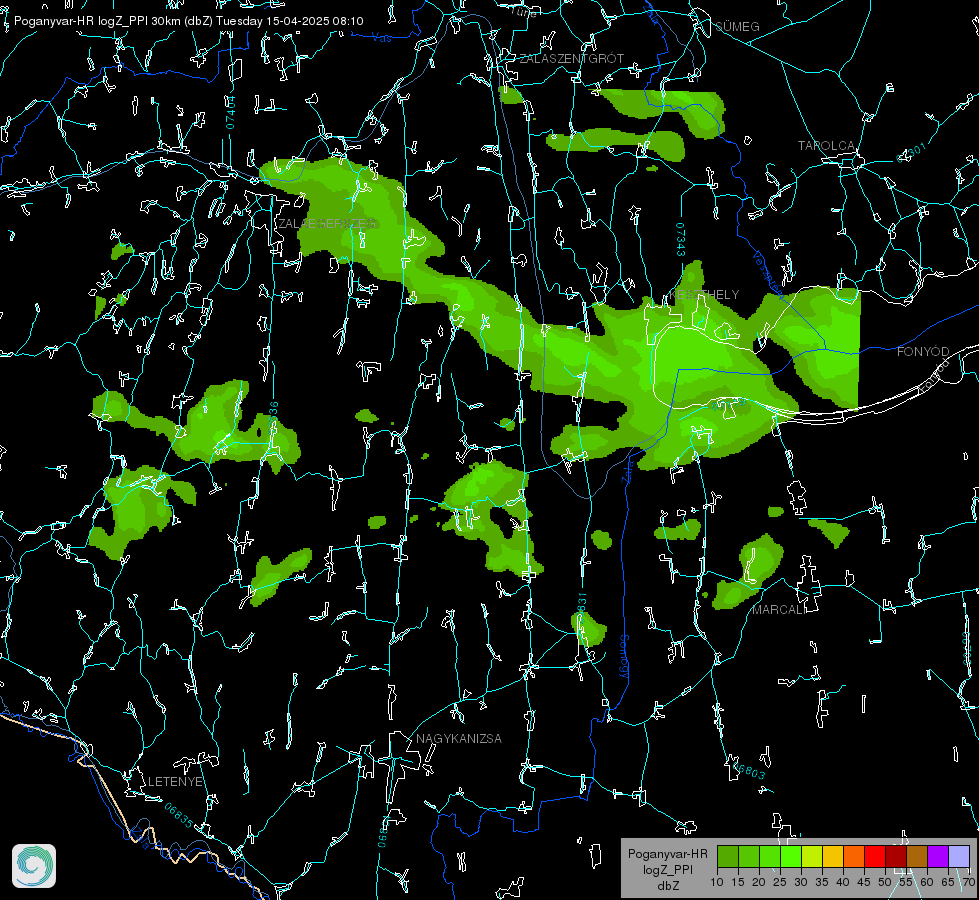
Task: Click the logZ_PPI text in the legend
Action: point(667,870)
